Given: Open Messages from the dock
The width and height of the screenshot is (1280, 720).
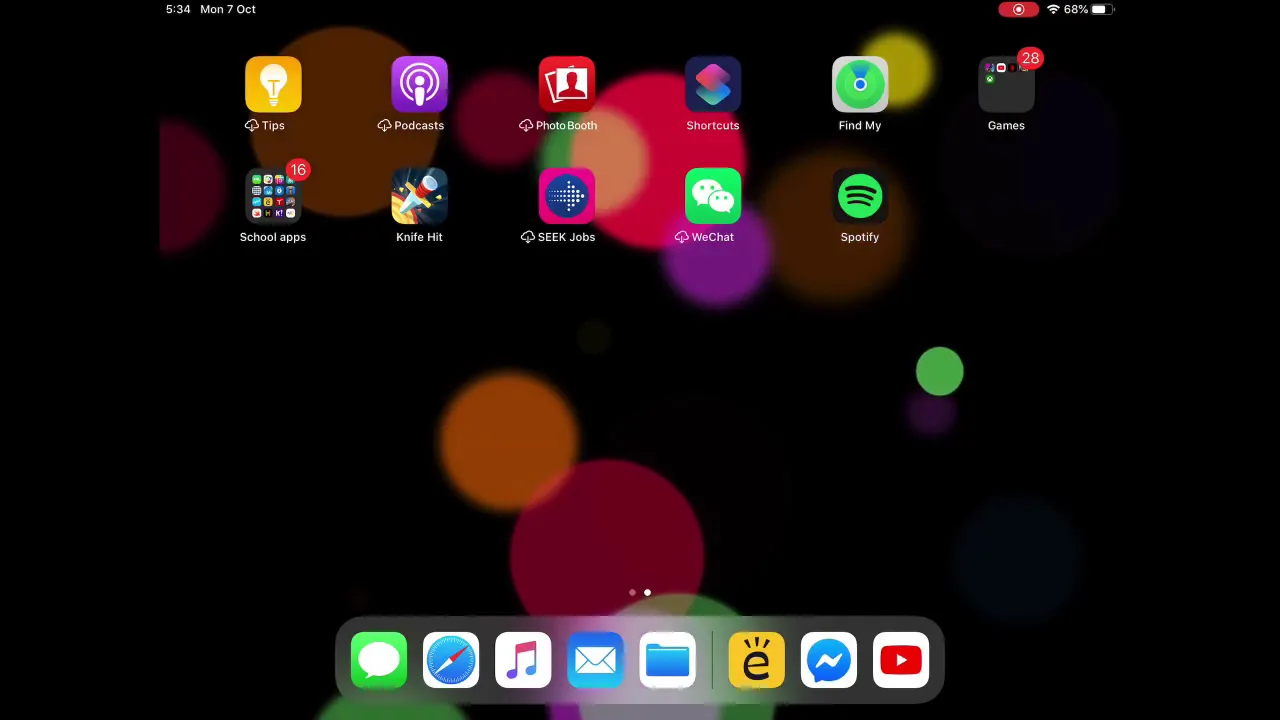Looking at the screenshot, I should click(x=379, y=660).
